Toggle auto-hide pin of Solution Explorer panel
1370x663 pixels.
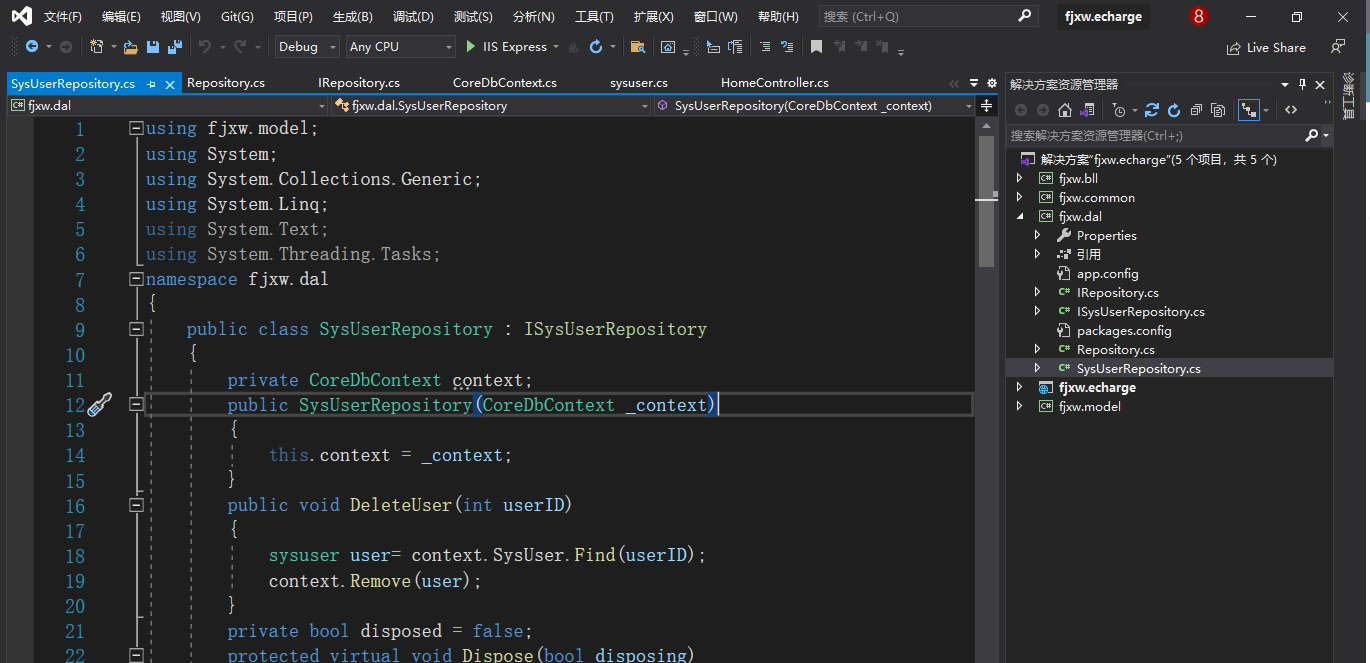tap(1302, 85)
